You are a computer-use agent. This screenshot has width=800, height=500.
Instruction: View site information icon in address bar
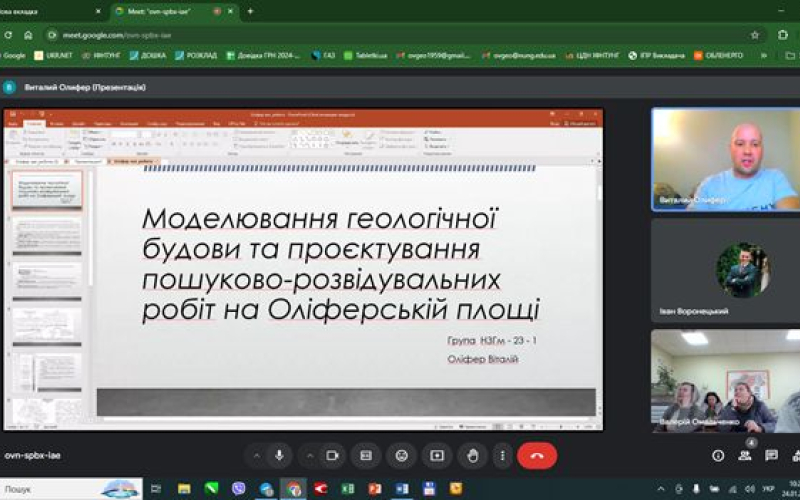point(52,35)
